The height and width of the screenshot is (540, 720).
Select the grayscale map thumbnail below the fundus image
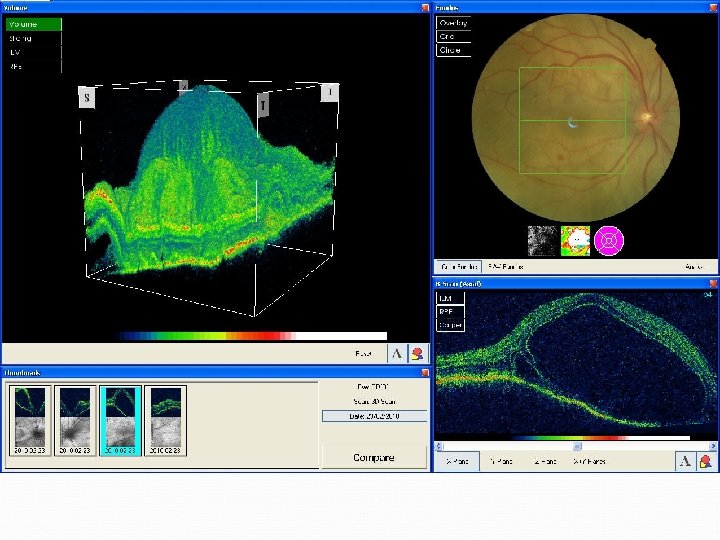point(541,239)
